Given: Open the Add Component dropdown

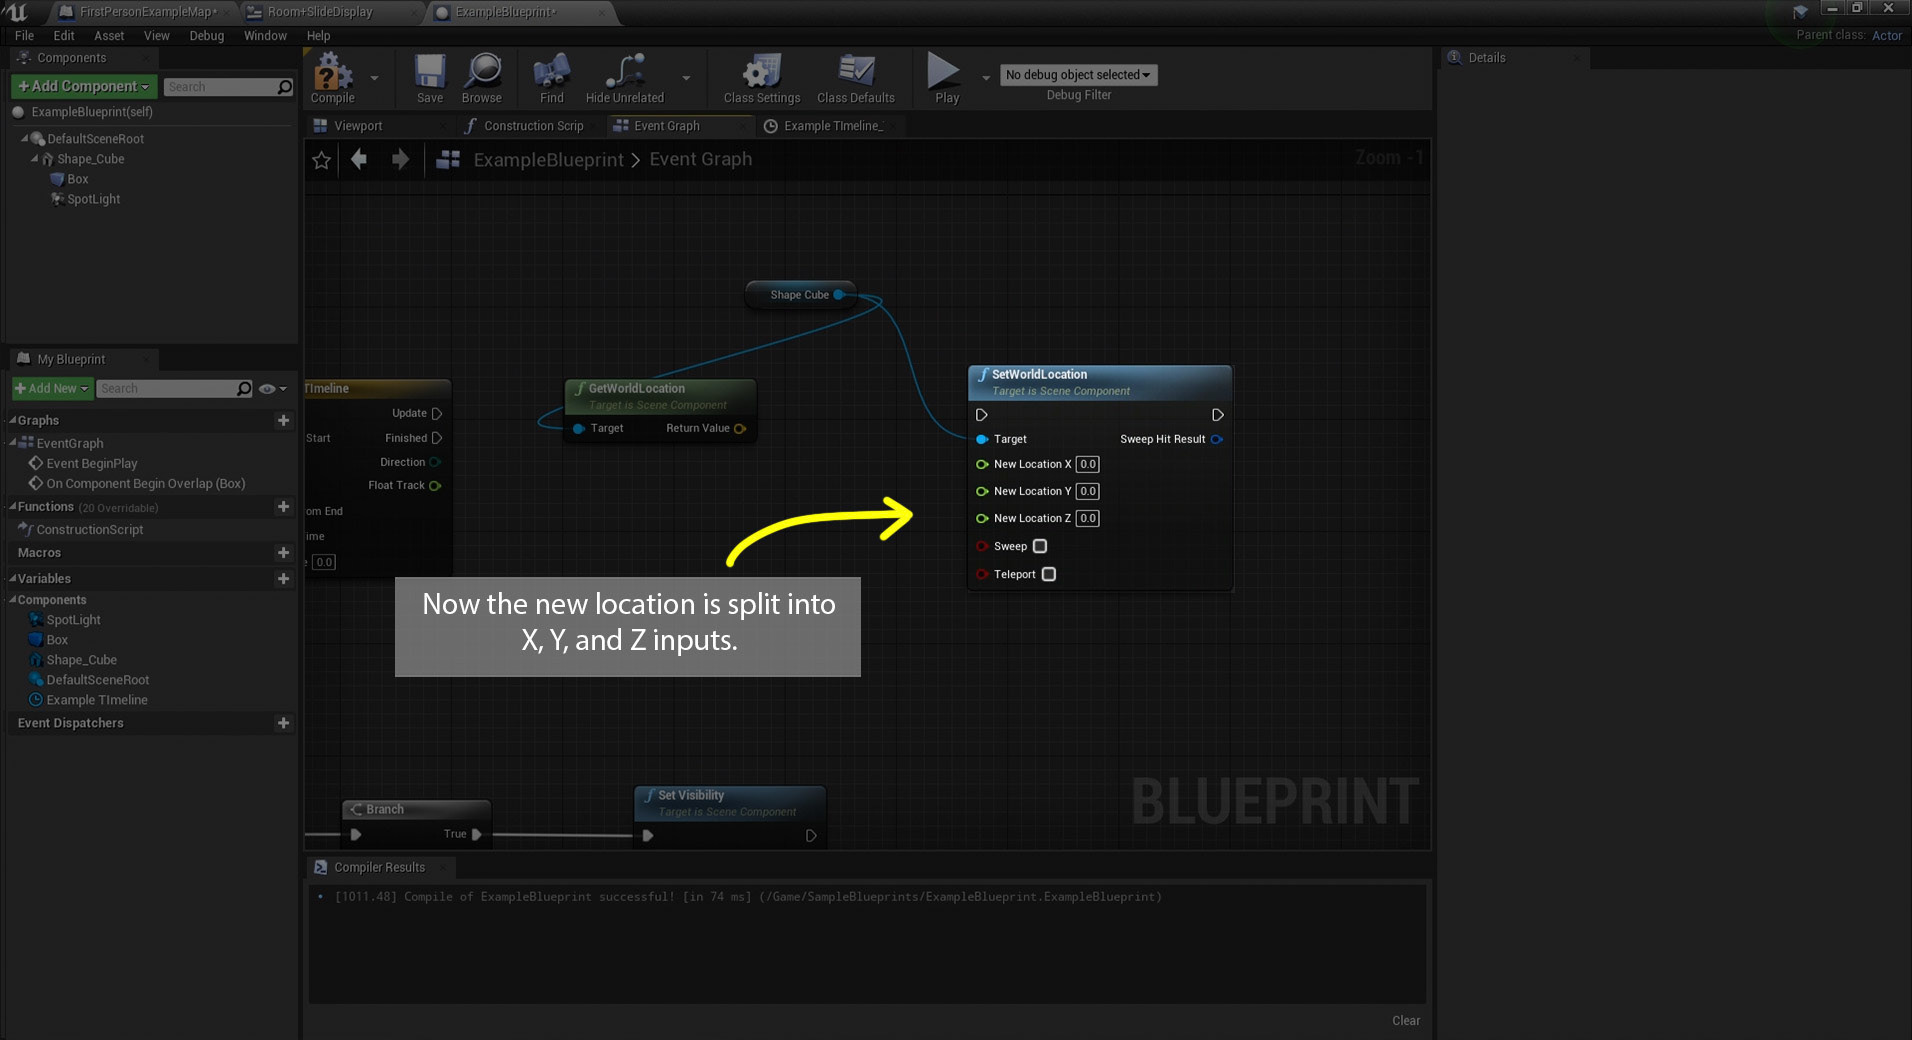Looking at the screenshot, I should click(x=84, y=87).
